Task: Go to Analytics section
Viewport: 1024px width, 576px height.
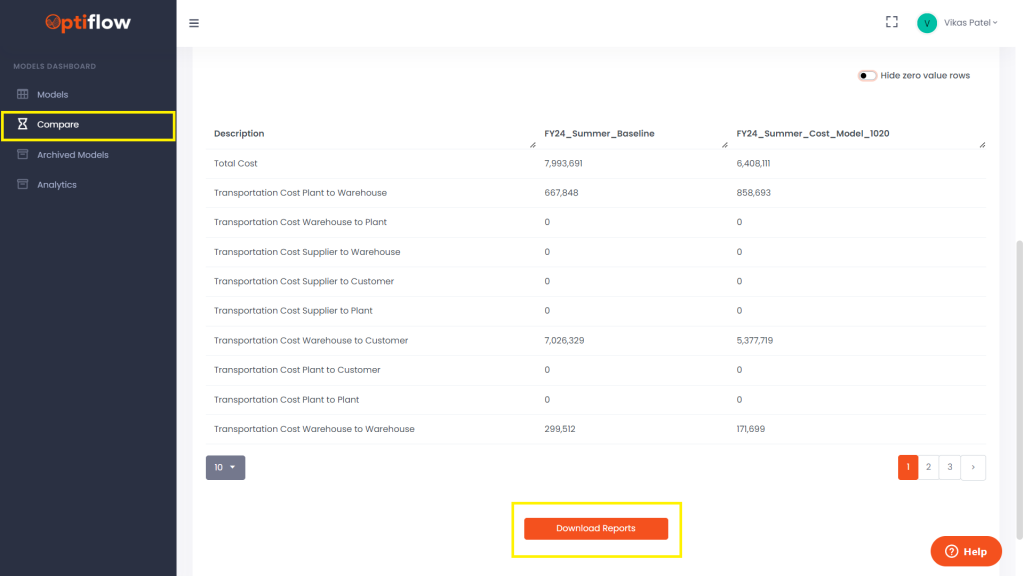Action: (57, 185)
